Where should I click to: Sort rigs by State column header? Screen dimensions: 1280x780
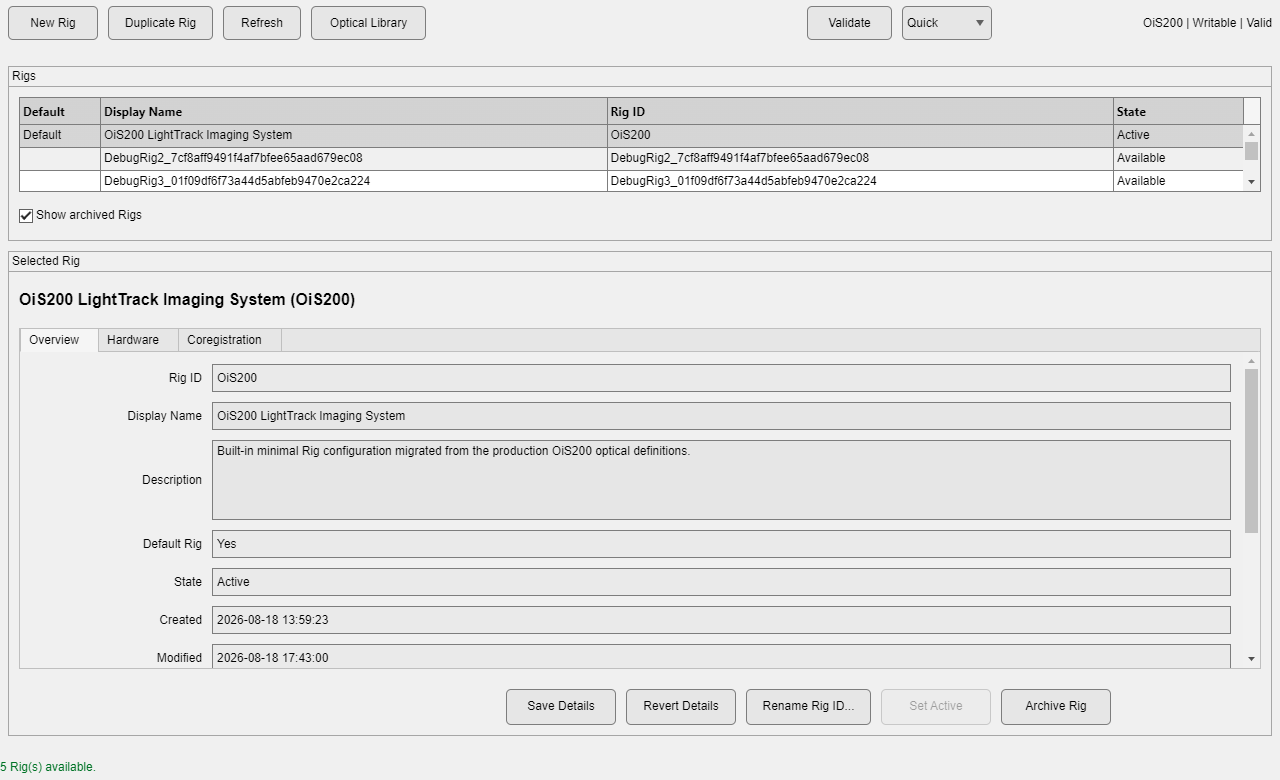coord(1178,112)
